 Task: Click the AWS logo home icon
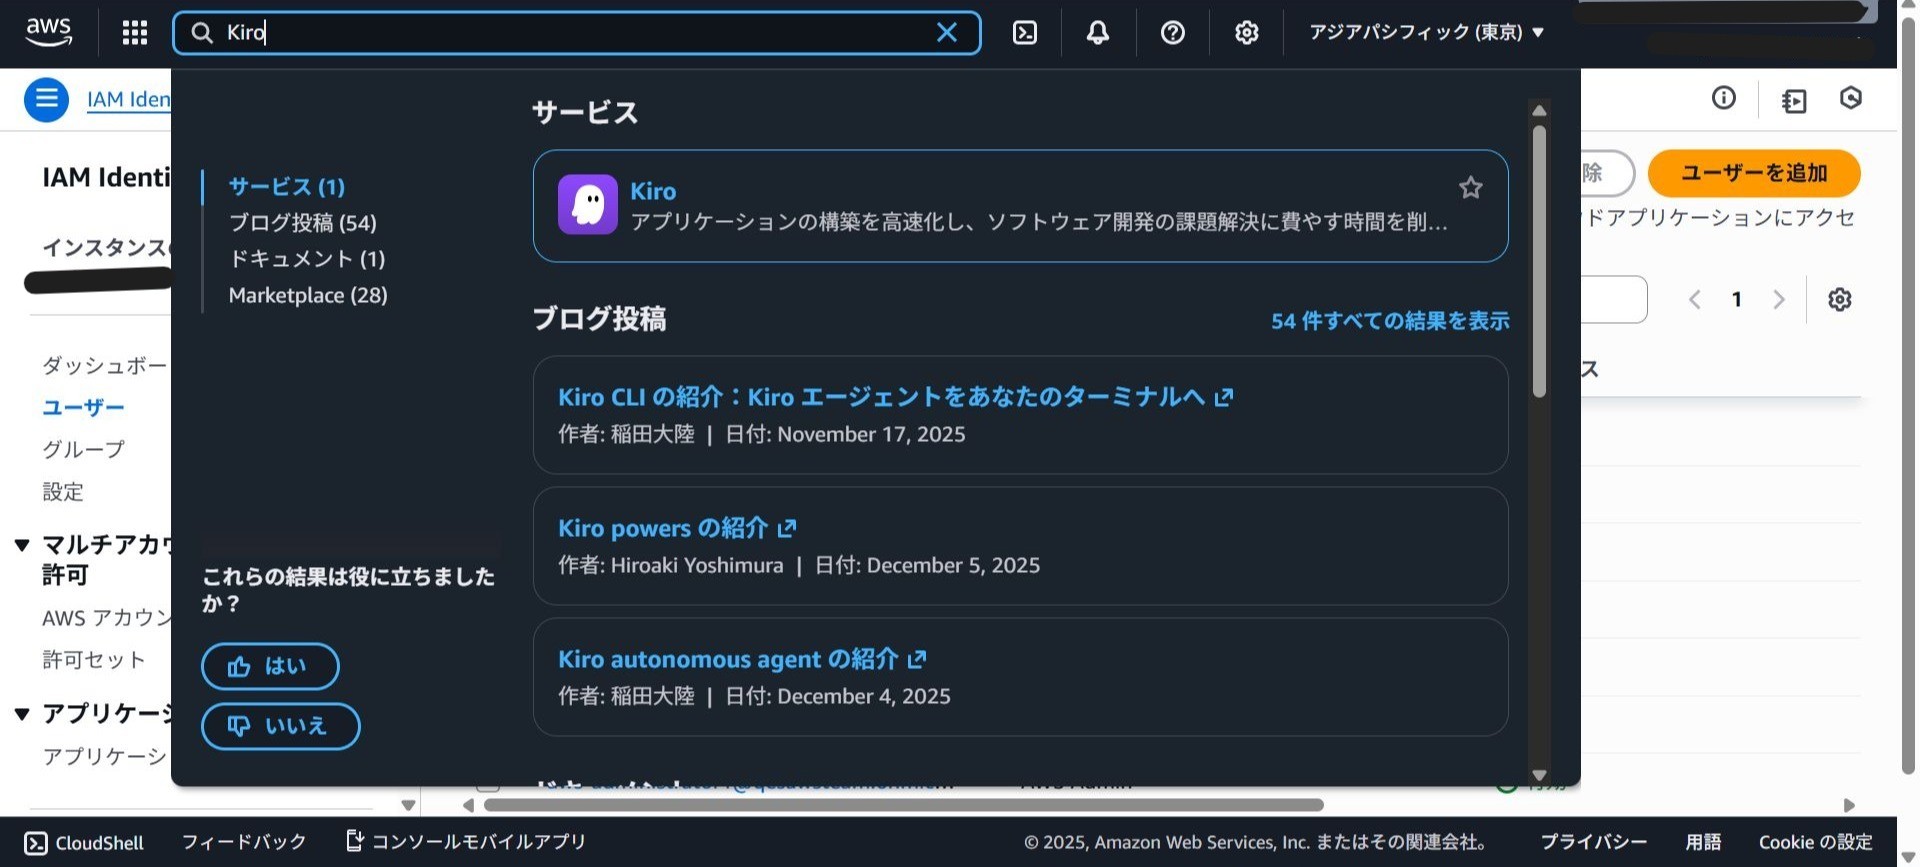(48, 32)
